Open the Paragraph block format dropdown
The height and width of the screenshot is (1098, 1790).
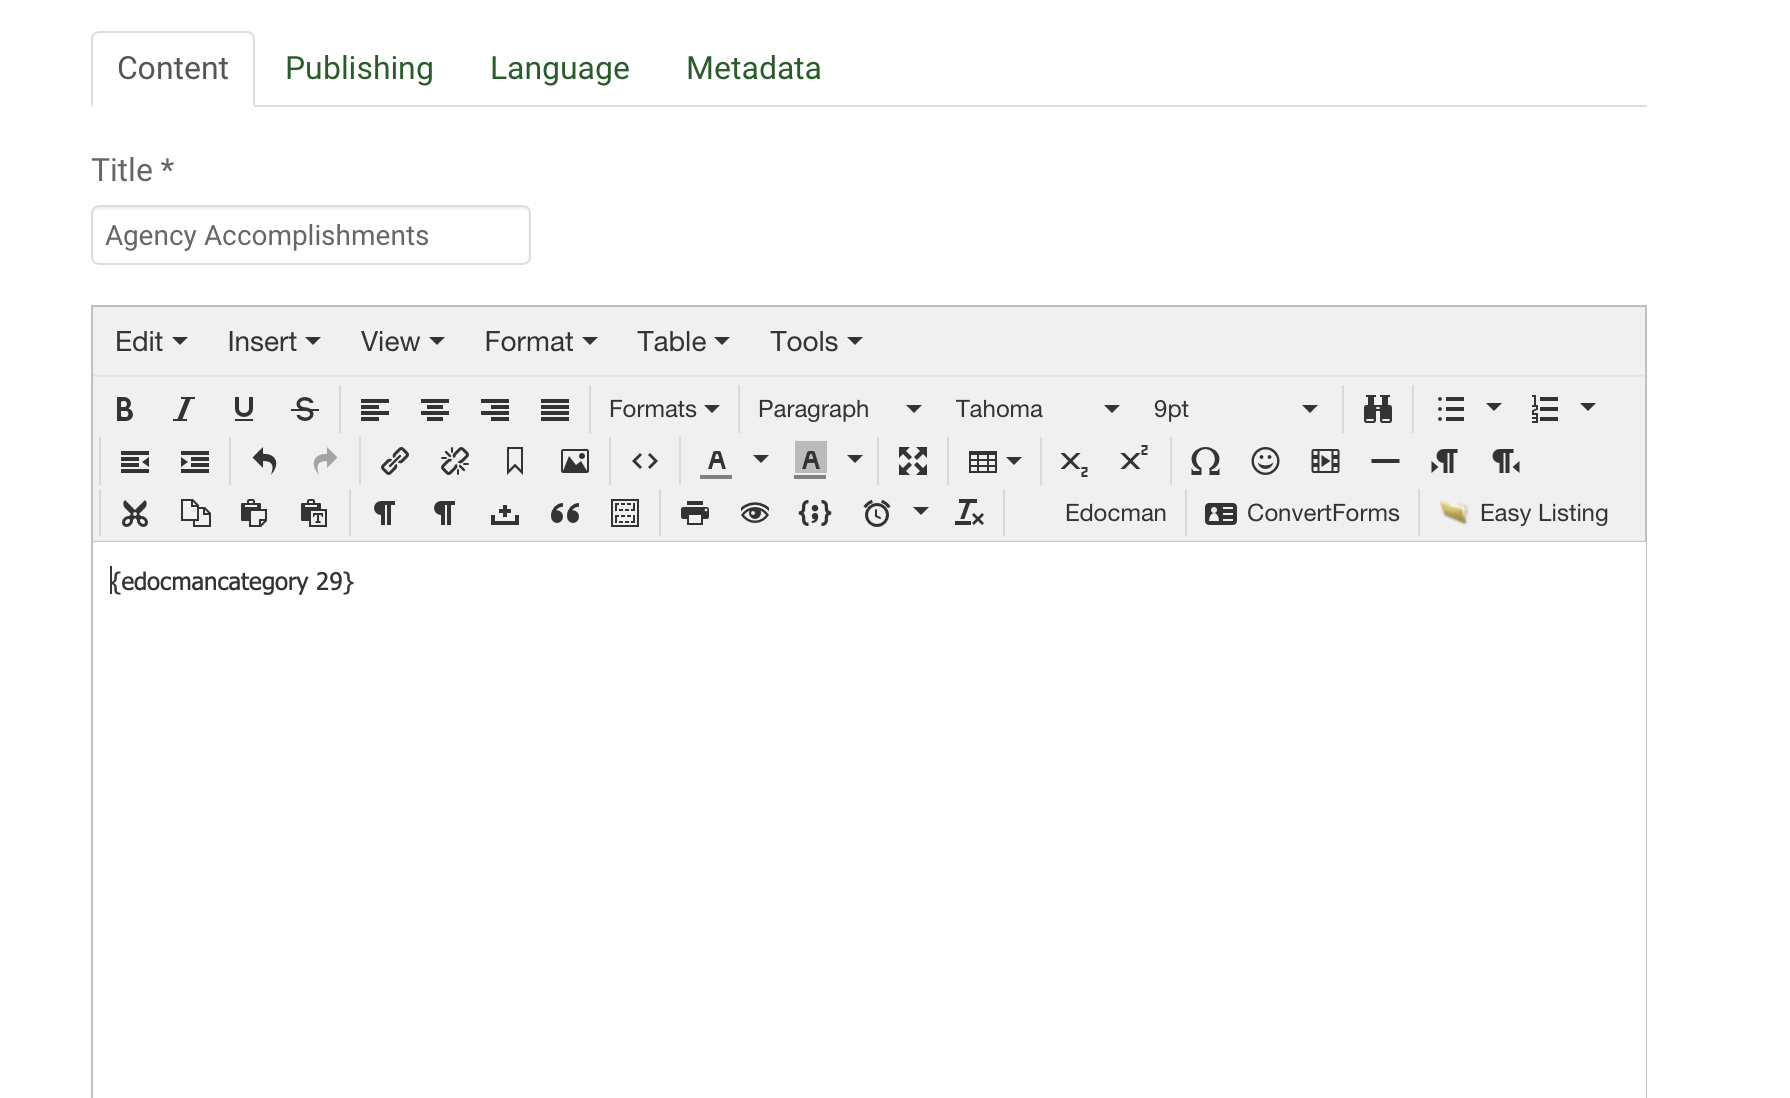point(838,409)
